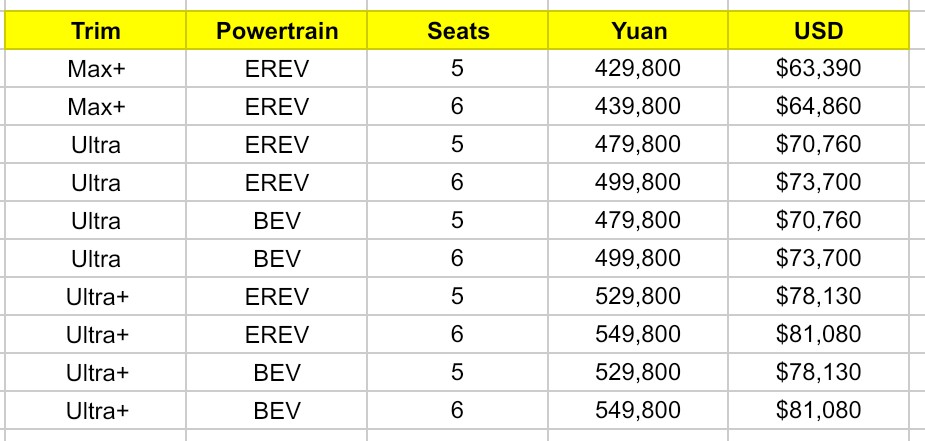The image size is (925, 441).
Task: Click the cell containing 429,800
Action: pyautogui.click(x=638, y=68)
